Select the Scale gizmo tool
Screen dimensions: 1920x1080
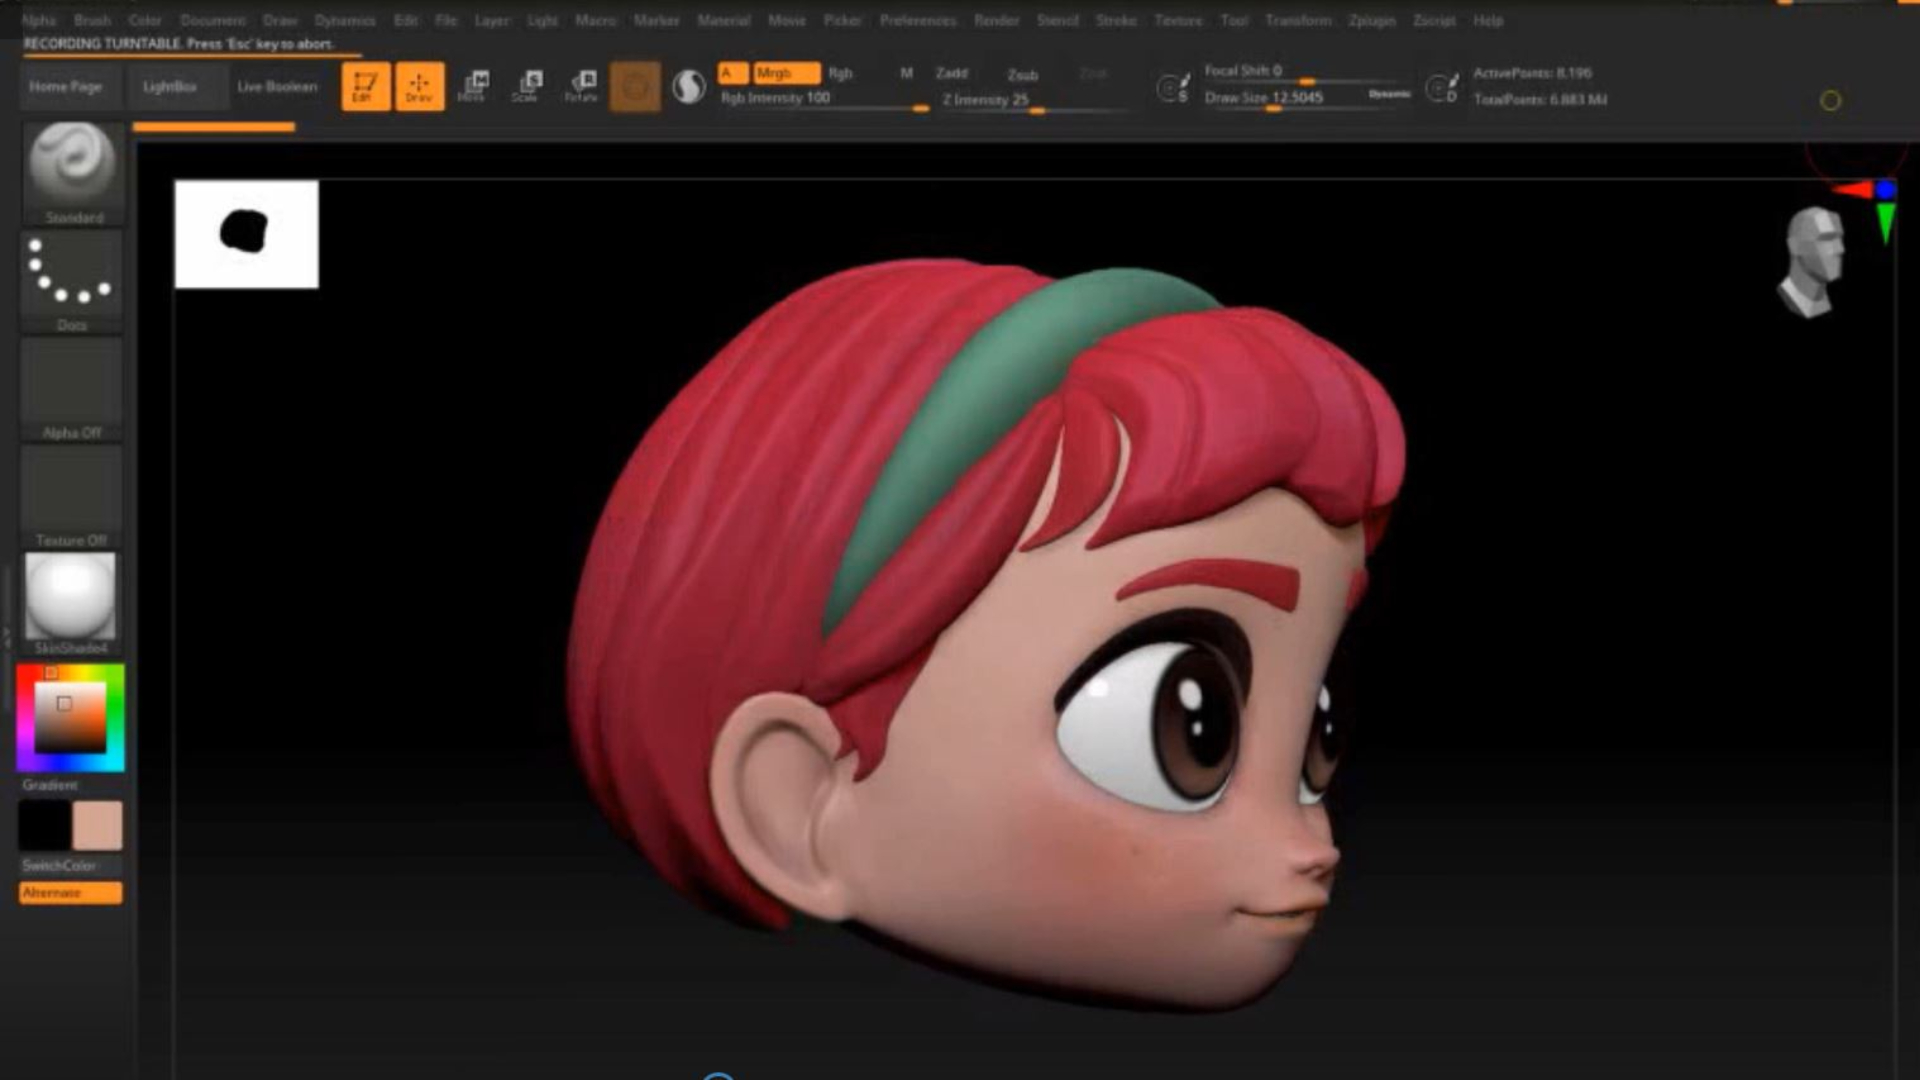(x=527, y=86)
